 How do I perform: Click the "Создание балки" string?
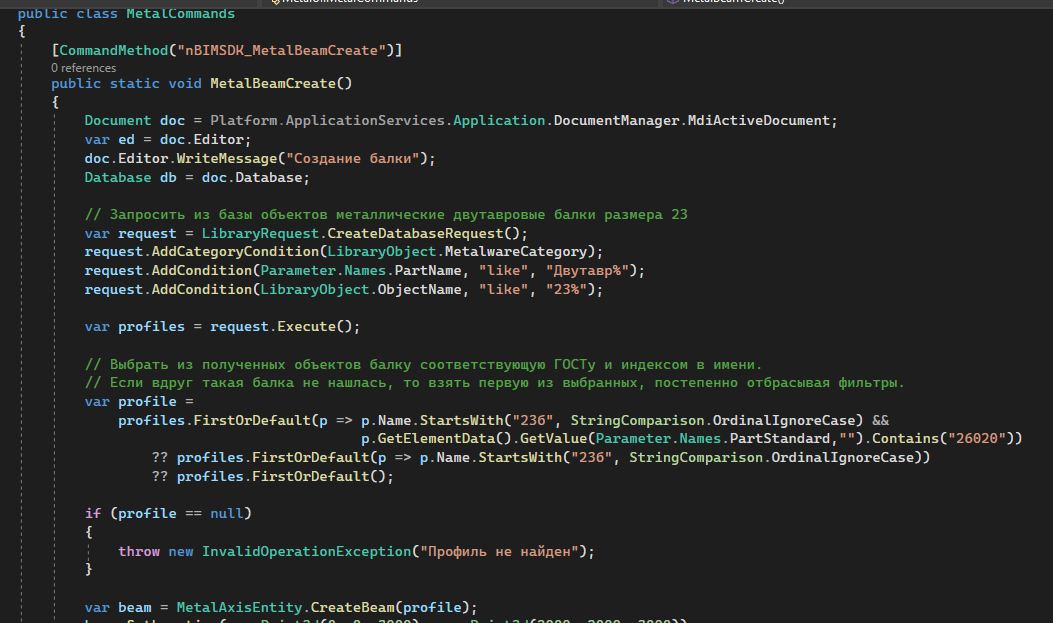point(353,158)
